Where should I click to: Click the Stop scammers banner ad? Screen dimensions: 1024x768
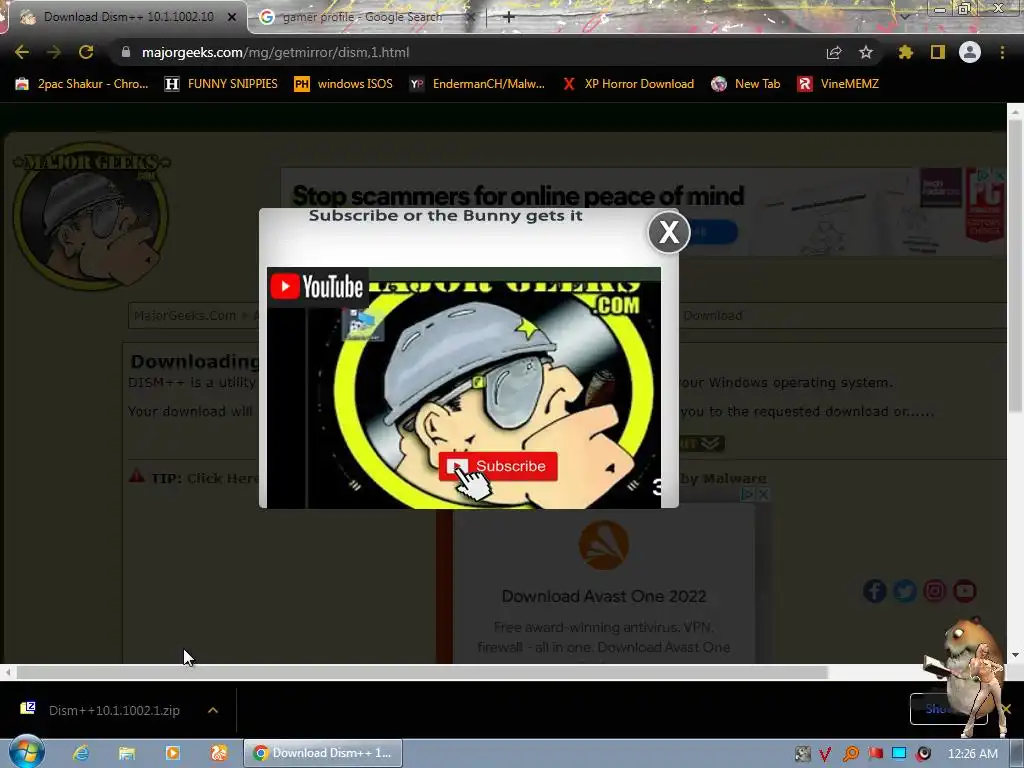[x=643, y=212]
